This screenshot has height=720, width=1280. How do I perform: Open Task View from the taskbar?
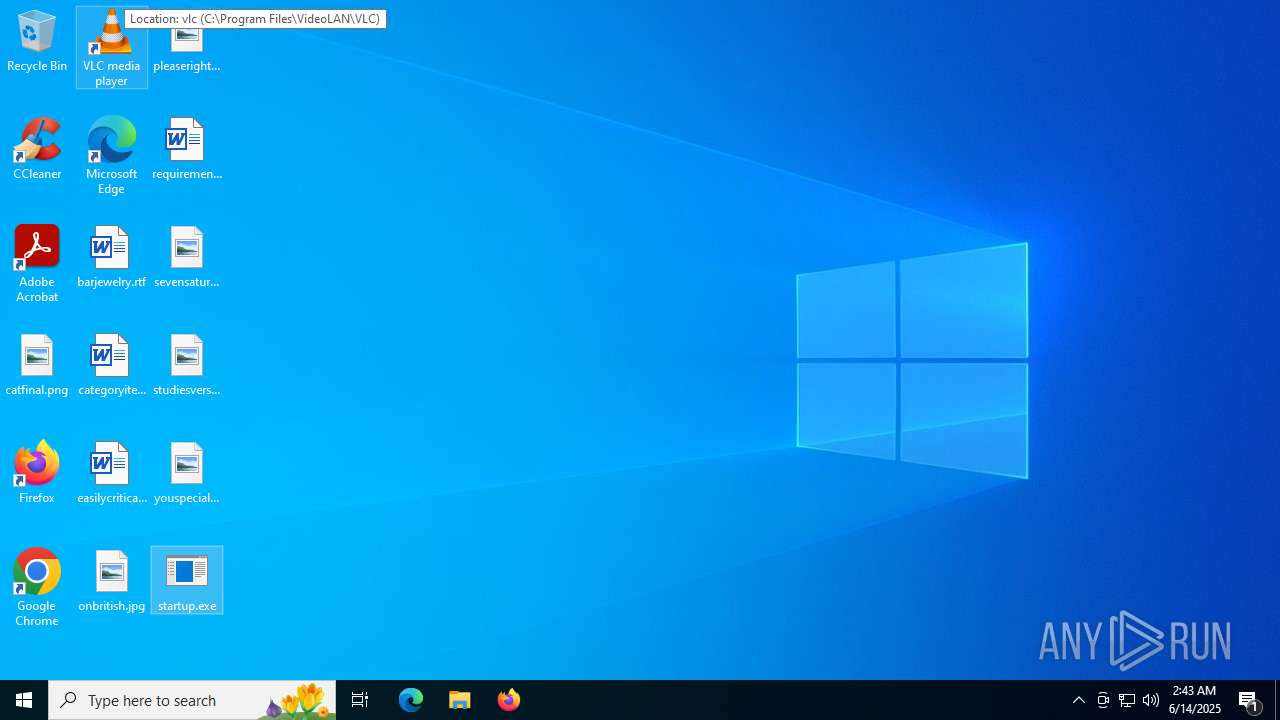tap(360, 700)
